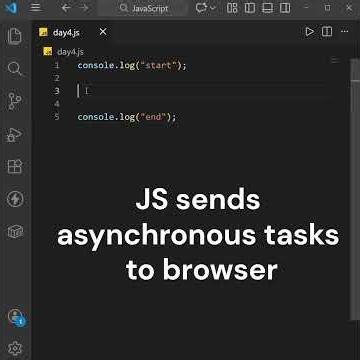Click the console.log("start") line of code

coord(132,65)
